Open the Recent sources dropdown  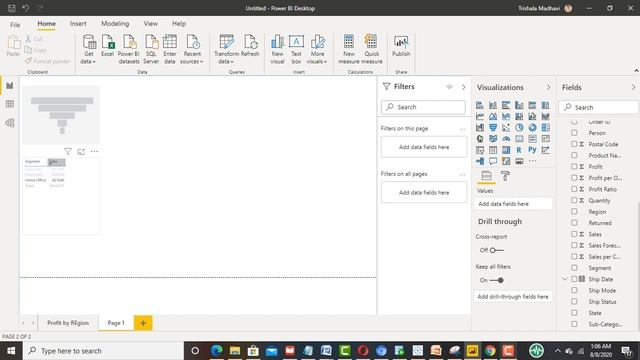(192, 49)
